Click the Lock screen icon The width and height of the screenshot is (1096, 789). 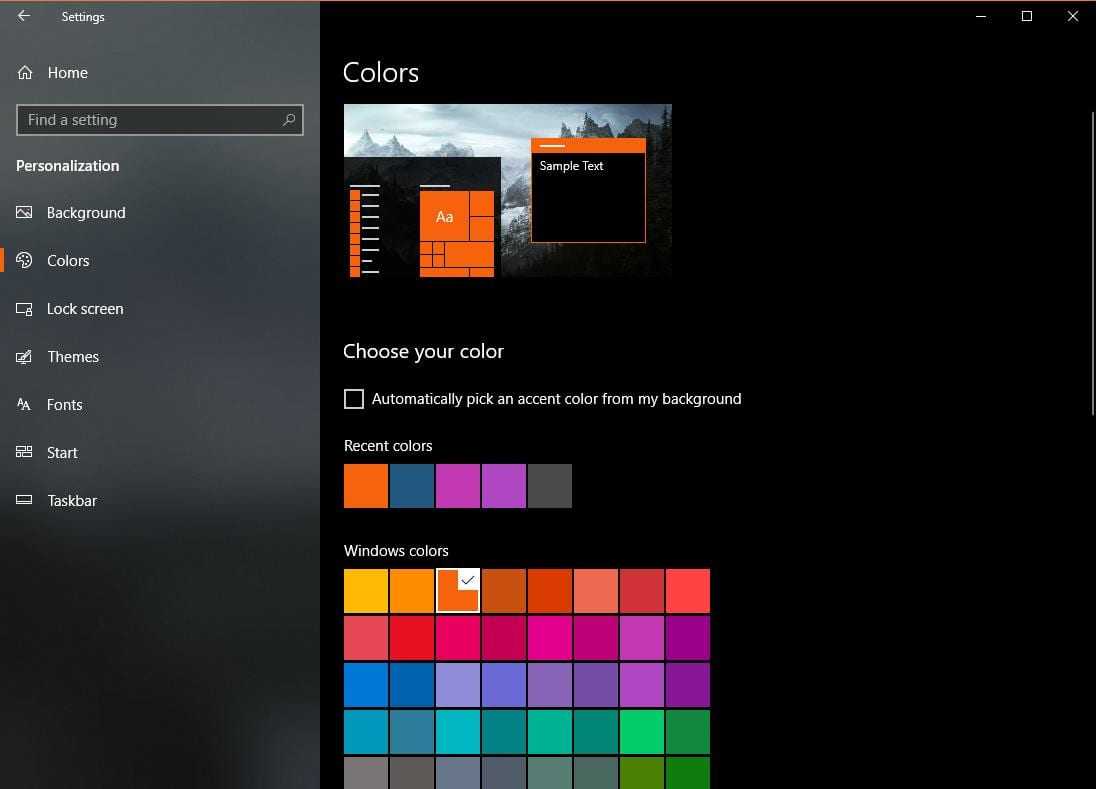point(25,309)
